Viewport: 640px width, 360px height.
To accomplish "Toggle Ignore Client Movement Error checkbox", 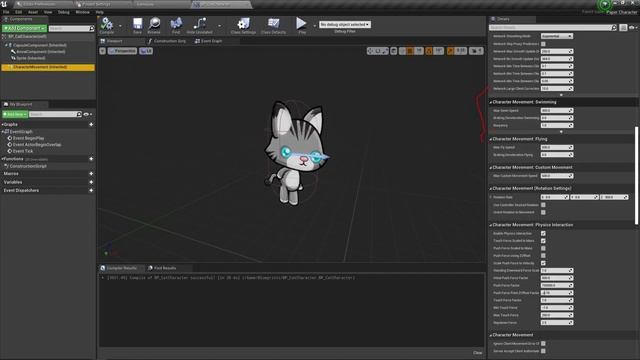I will click(x=543, y=344).
